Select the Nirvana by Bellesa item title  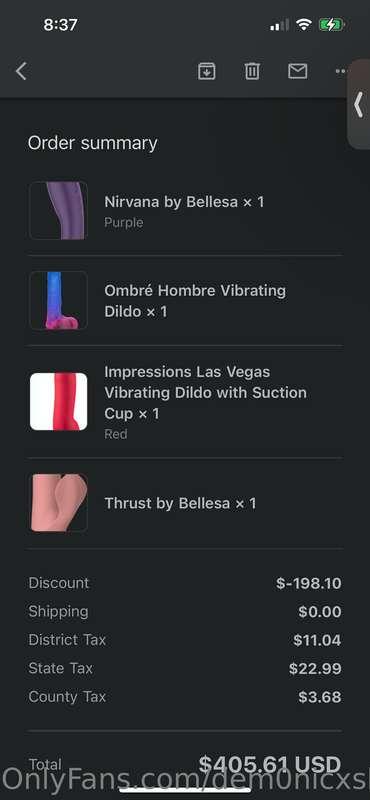[x=184, y=202]
